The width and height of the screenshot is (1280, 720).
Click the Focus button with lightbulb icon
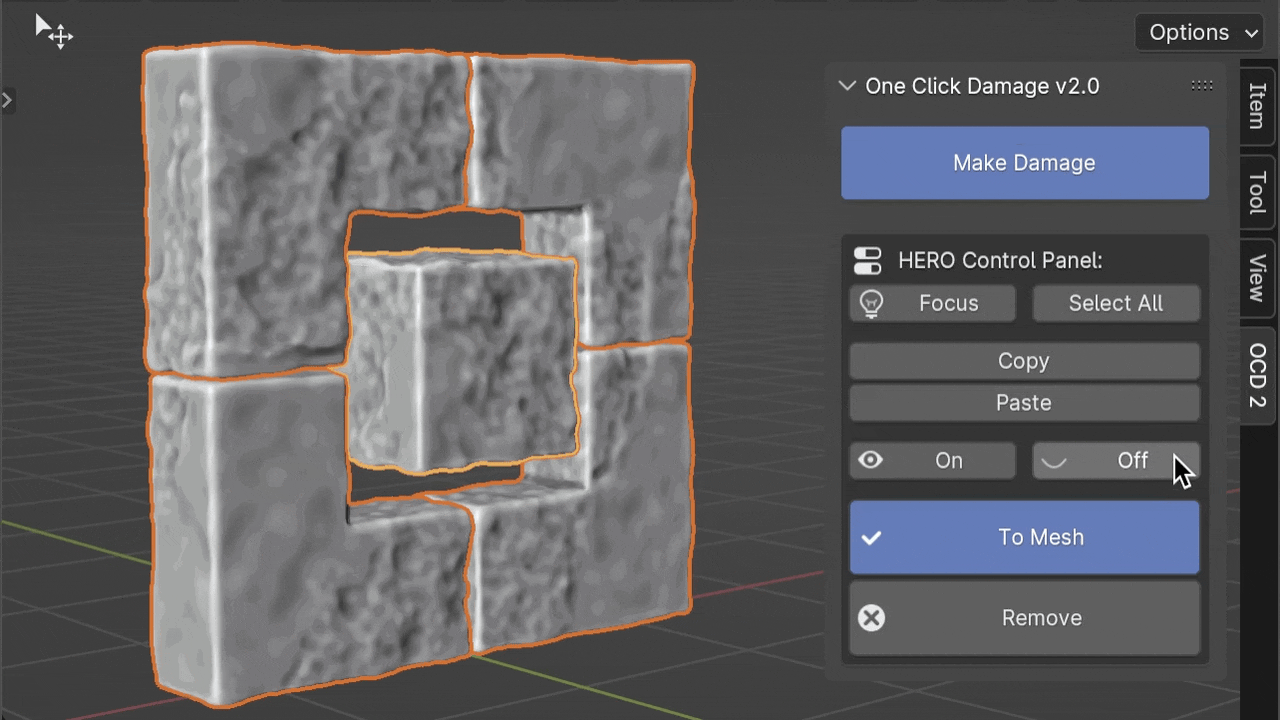(x=932, y=303)
